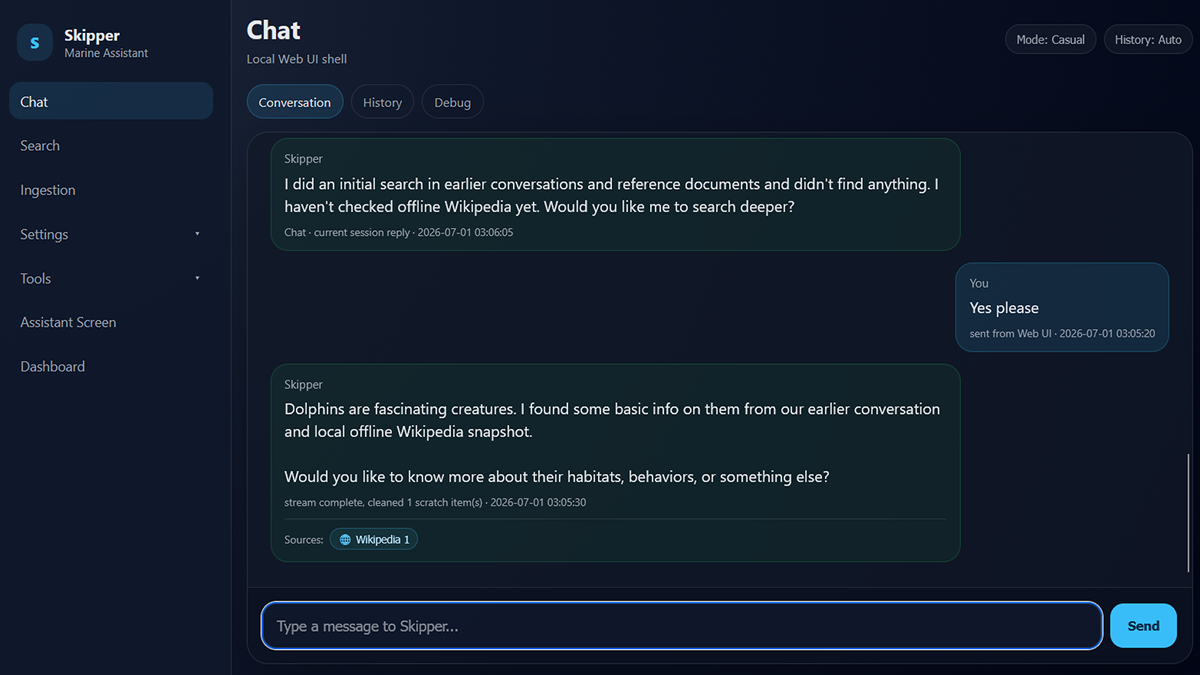Switch to the Conversation tab
Image resolution: width=1200 pixels, height=675 pixels.
295,102
